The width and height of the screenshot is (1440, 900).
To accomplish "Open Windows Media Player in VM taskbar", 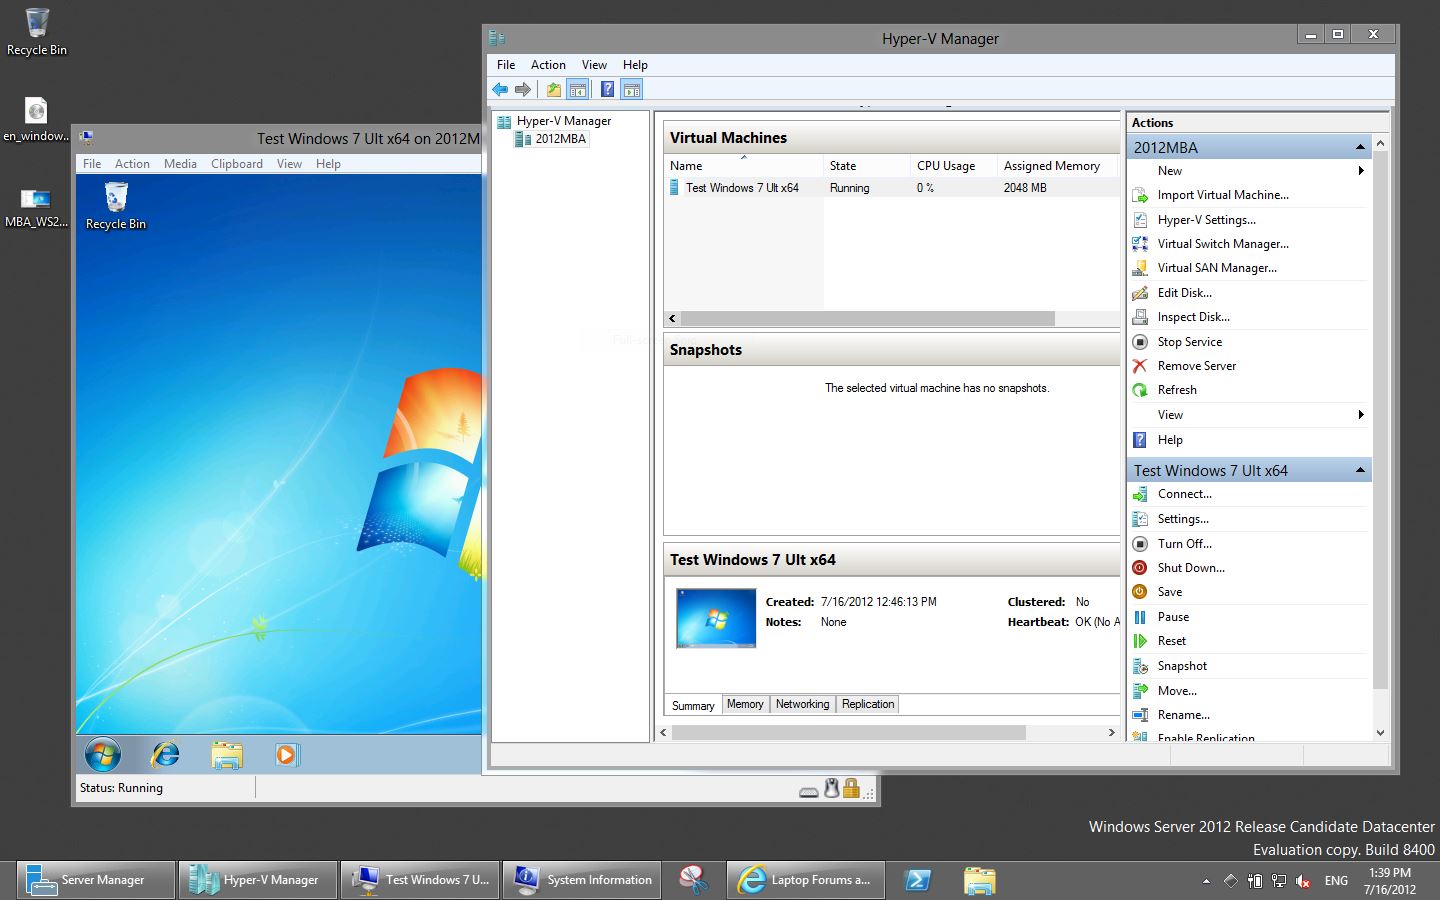I will pos(287,754).
